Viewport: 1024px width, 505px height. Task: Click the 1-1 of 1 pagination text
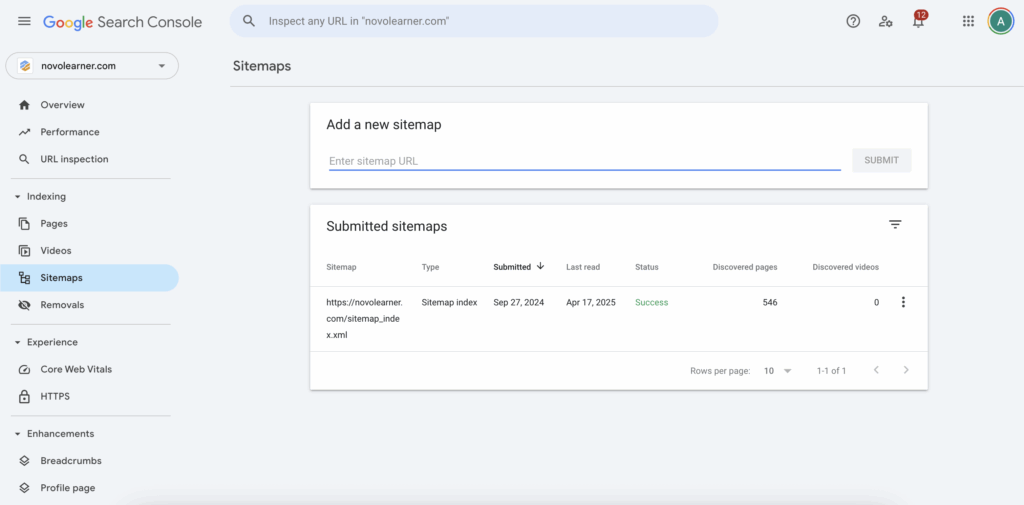(x=831, y=370)
